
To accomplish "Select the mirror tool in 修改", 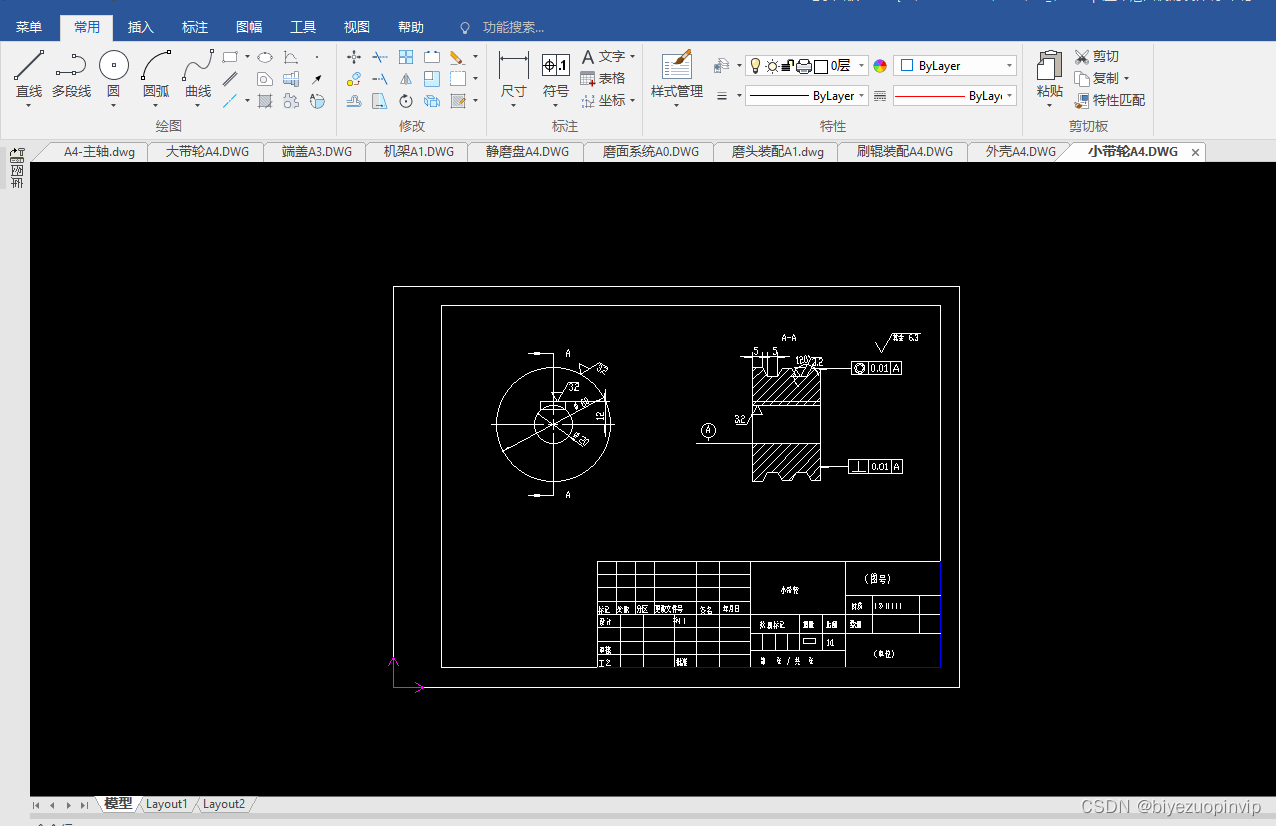I will pos(406,78).
